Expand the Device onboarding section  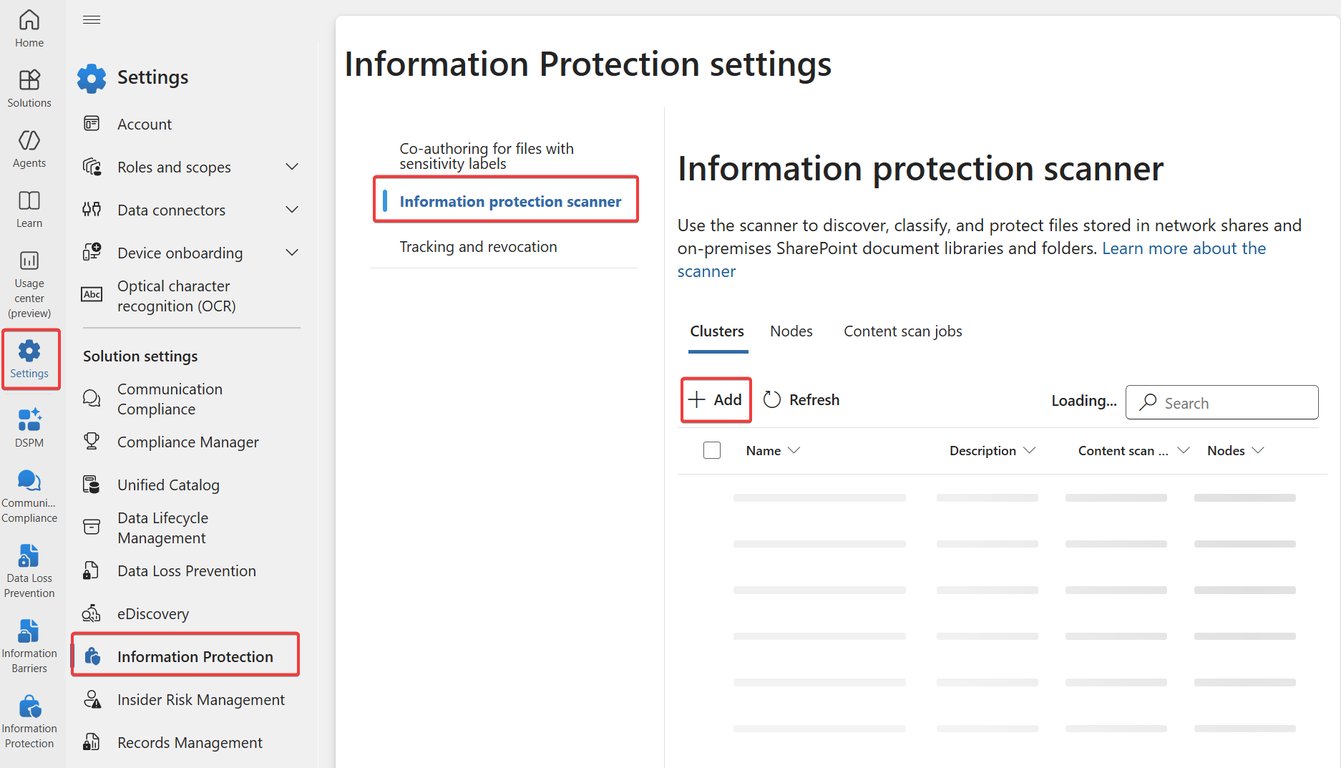[291, 253]
